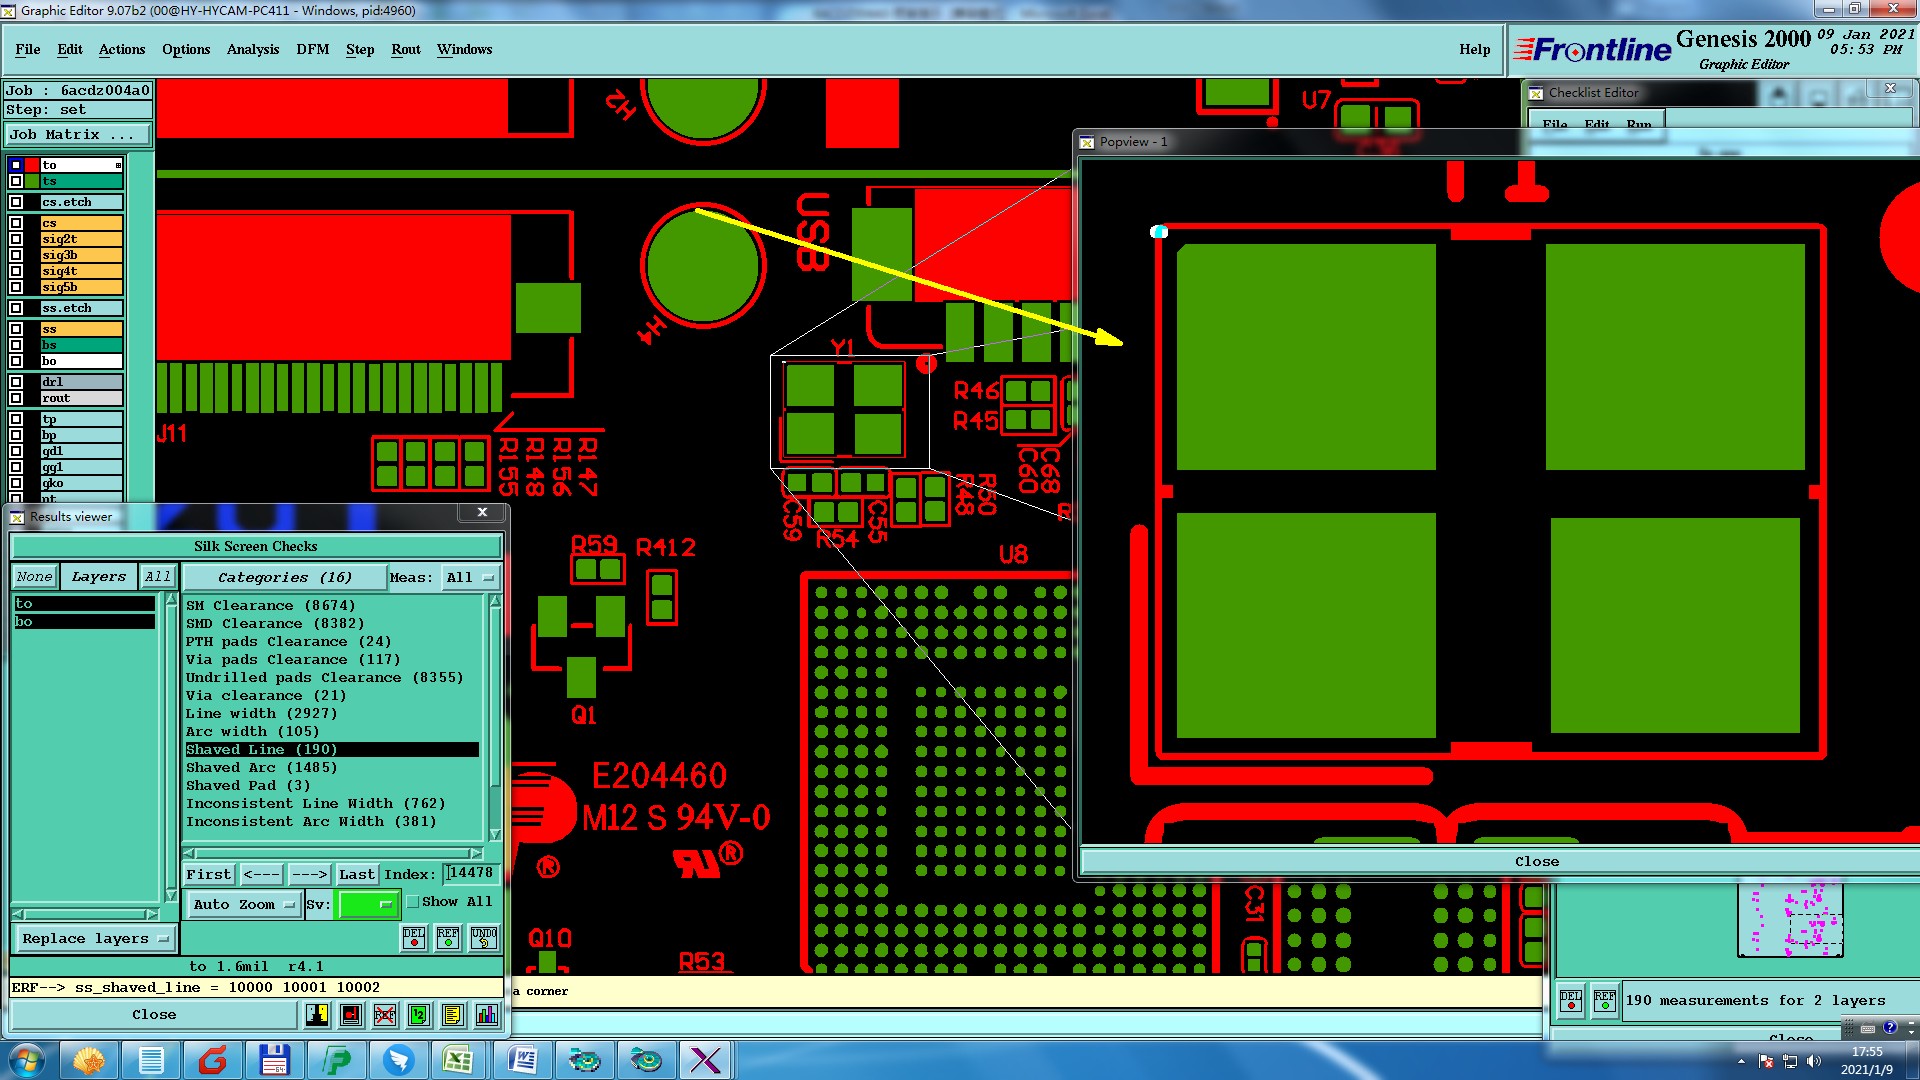Toggle the 'cs' layer checkbox

(x=16, y=223)
